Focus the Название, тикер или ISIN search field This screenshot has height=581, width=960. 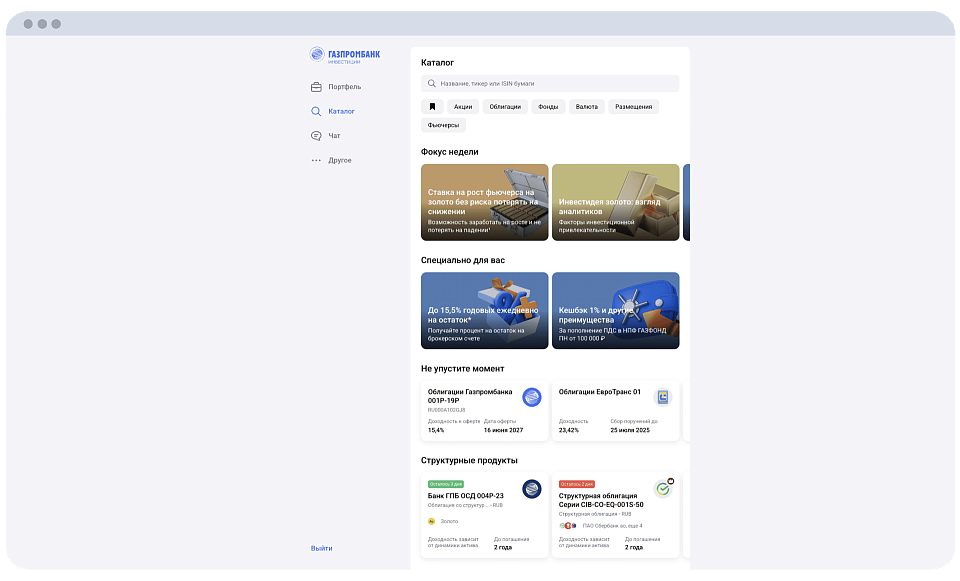[550, 83]
